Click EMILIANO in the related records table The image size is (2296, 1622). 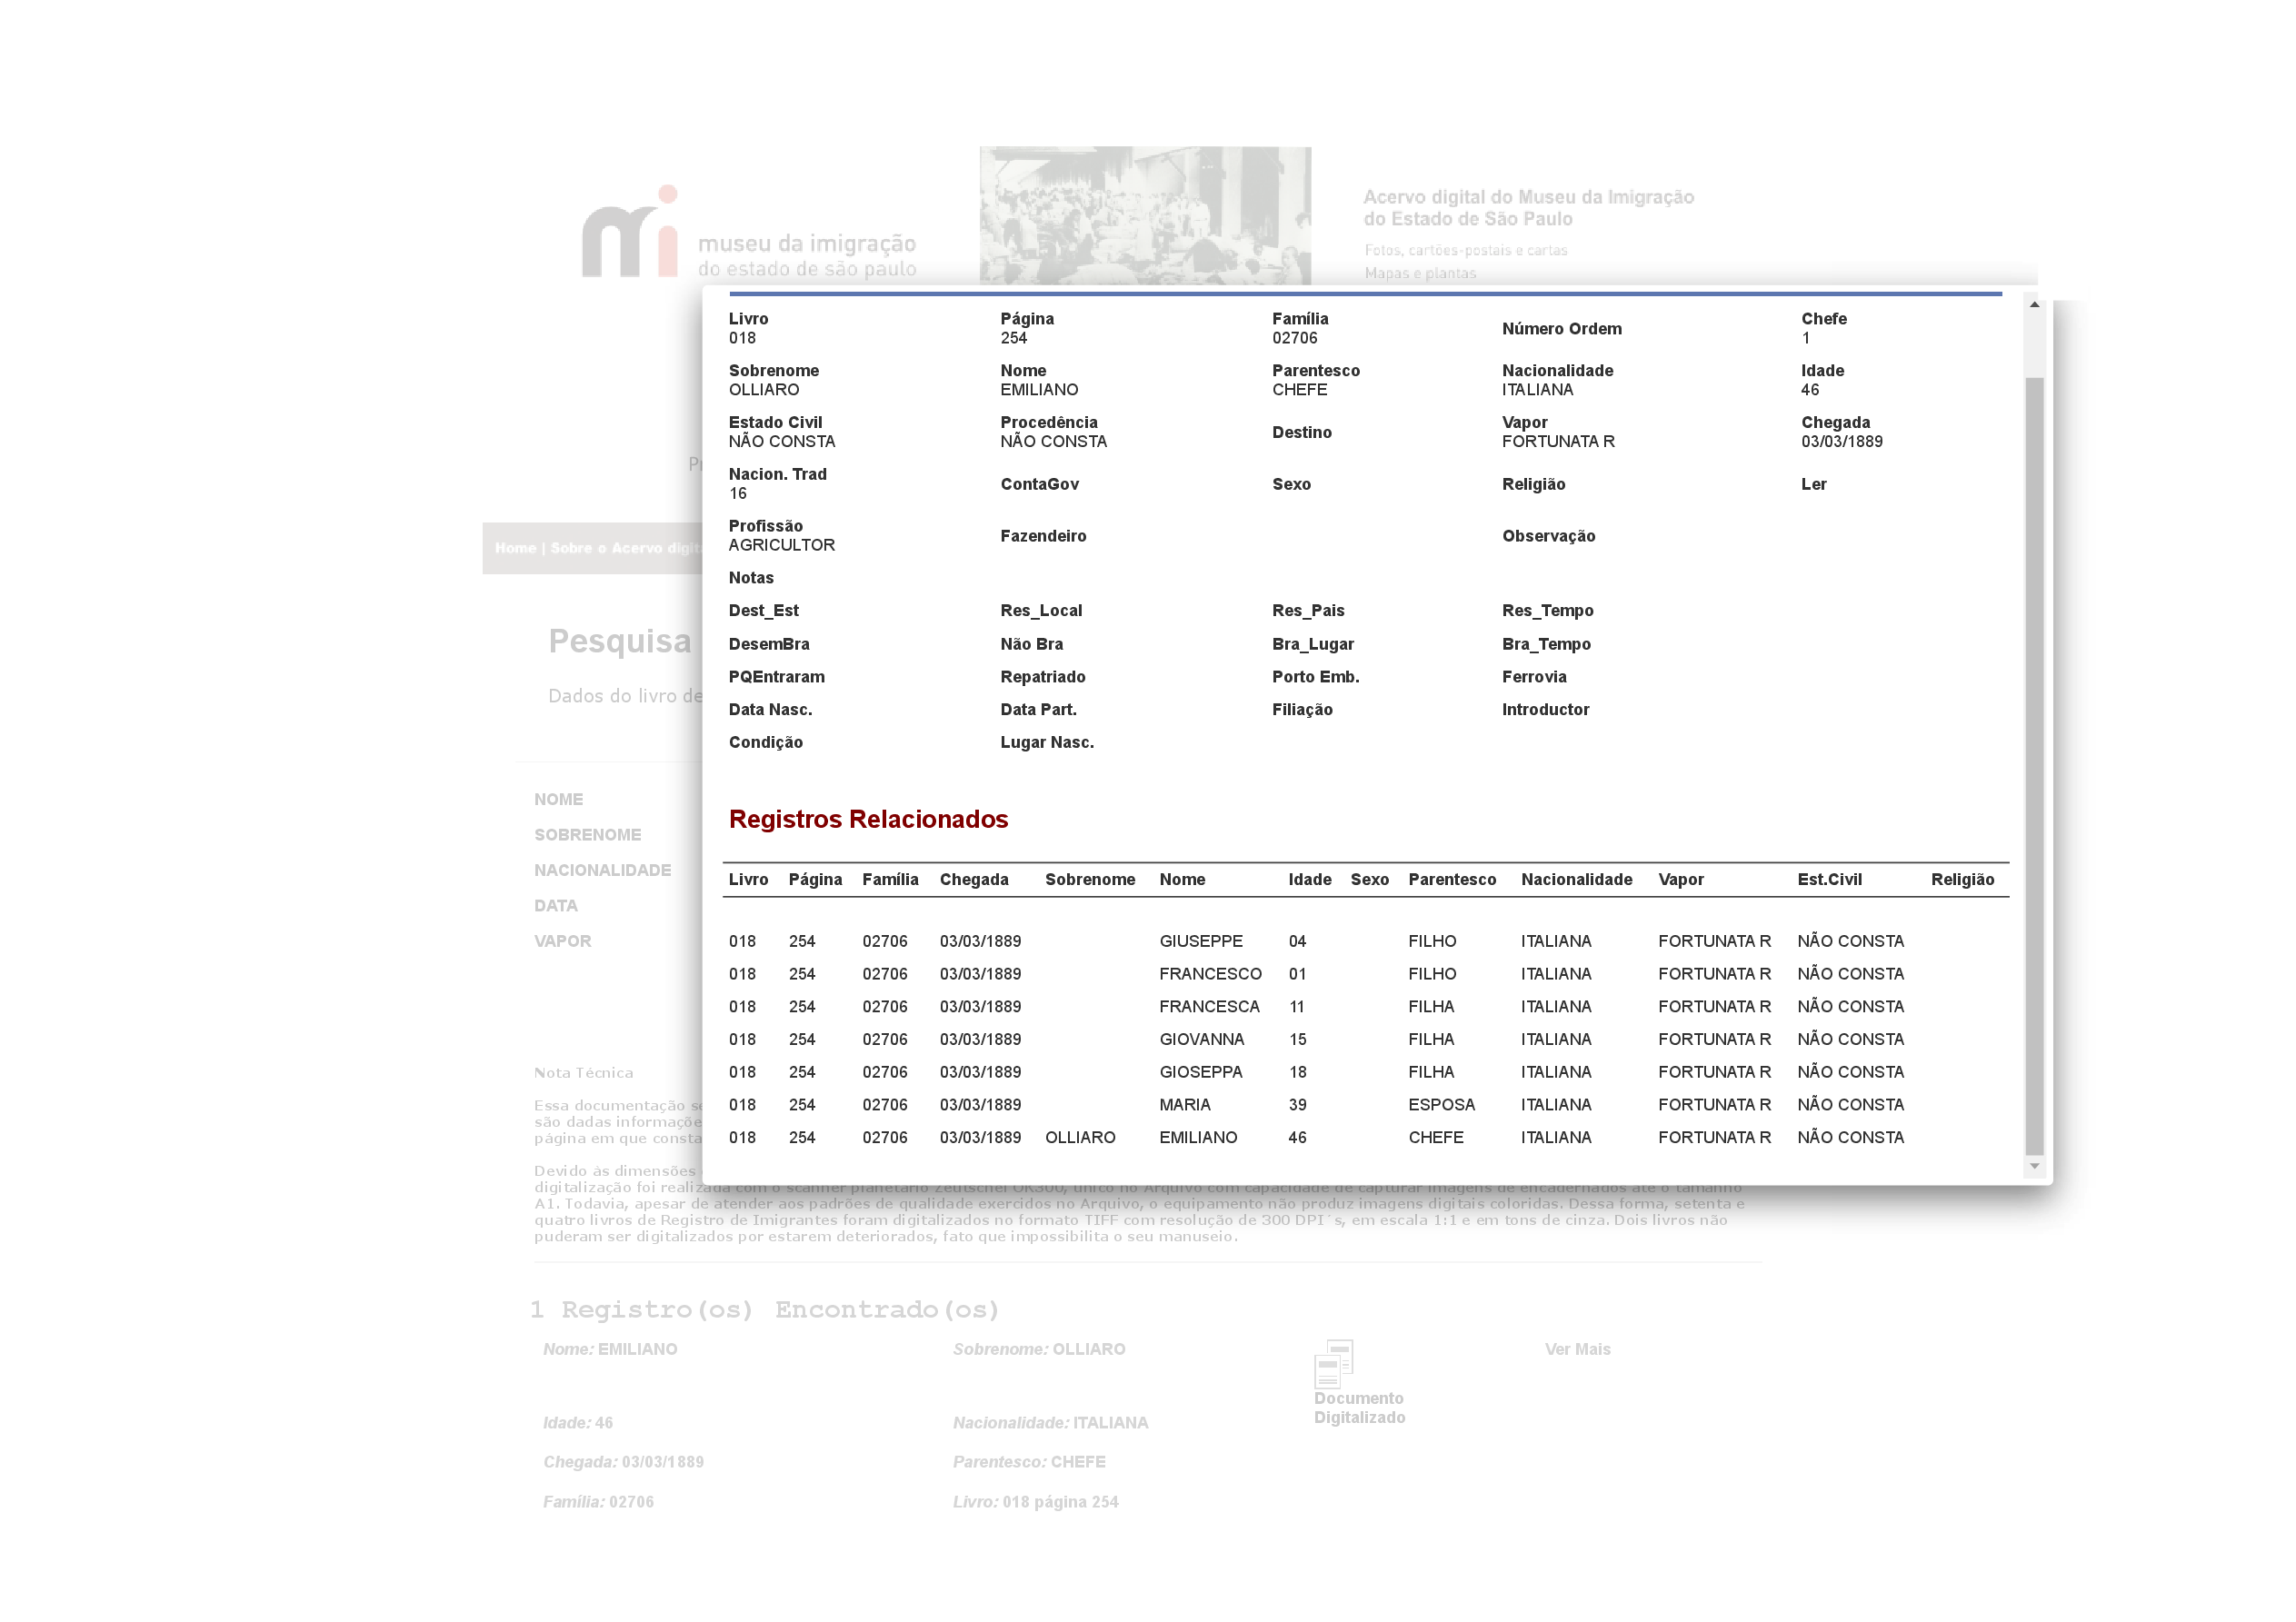click(x=1198, y=1137)
